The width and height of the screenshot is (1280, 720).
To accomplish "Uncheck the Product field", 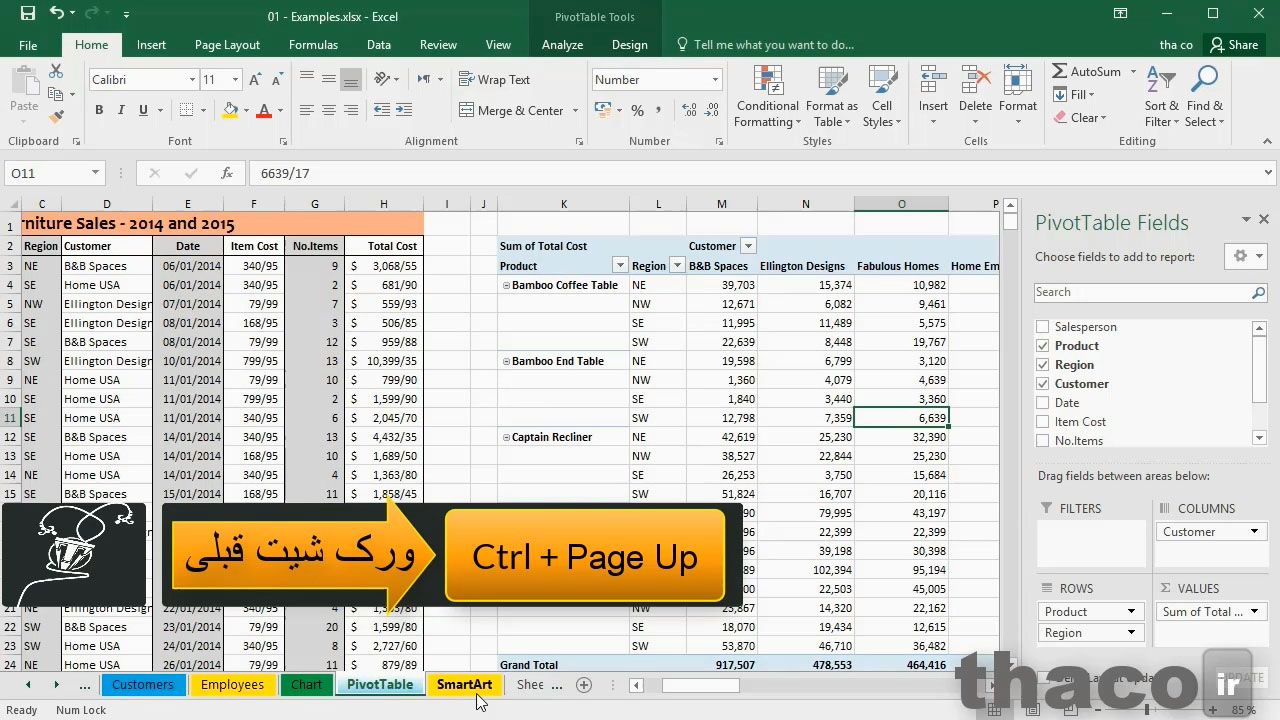I will pyautogui.click(x=1043, y=346).
